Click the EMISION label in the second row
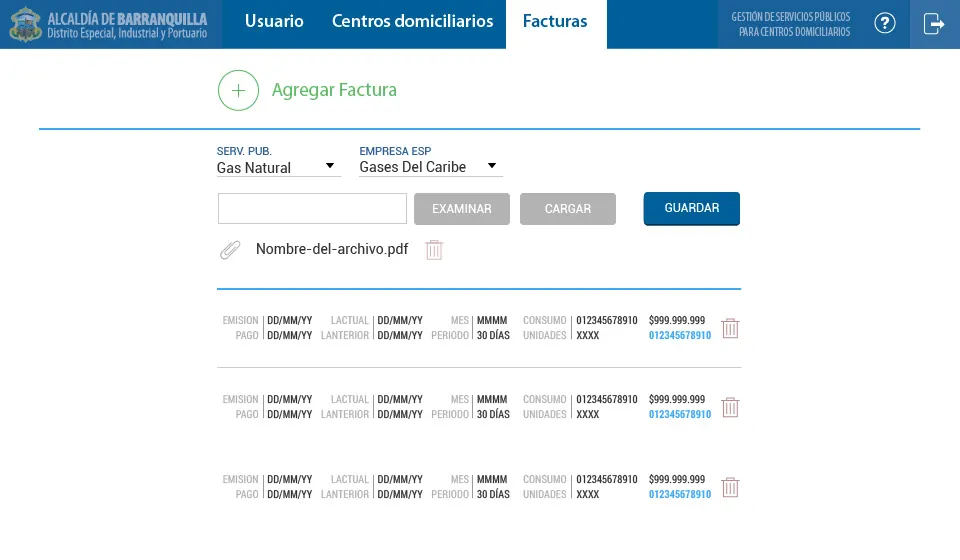The image size is (960, 560). (240, 399)
